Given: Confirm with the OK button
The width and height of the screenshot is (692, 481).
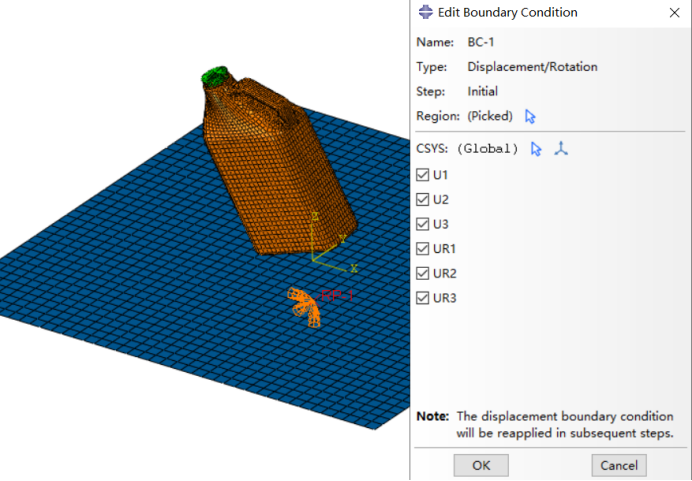Looking at the screenshot, I should click(x=481, y=466).
